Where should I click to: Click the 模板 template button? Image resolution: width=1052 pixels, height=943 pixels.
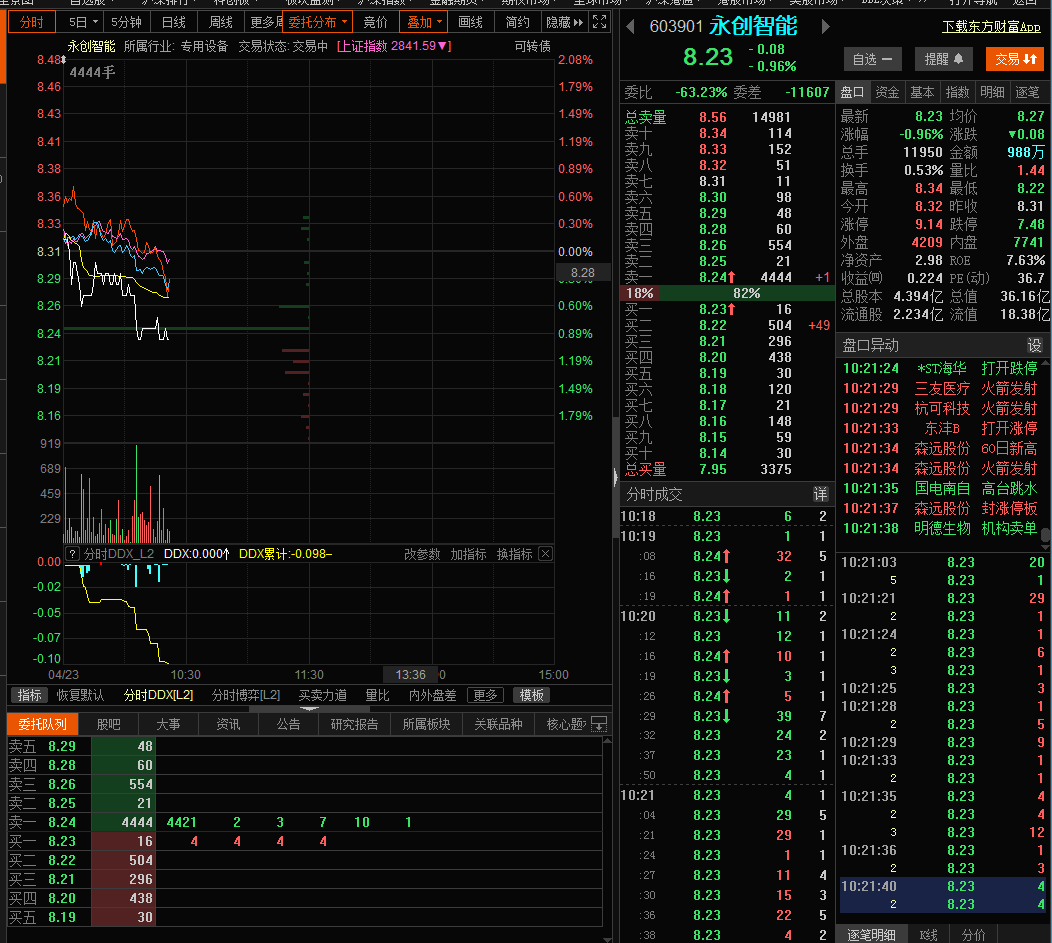click(531, 695)
